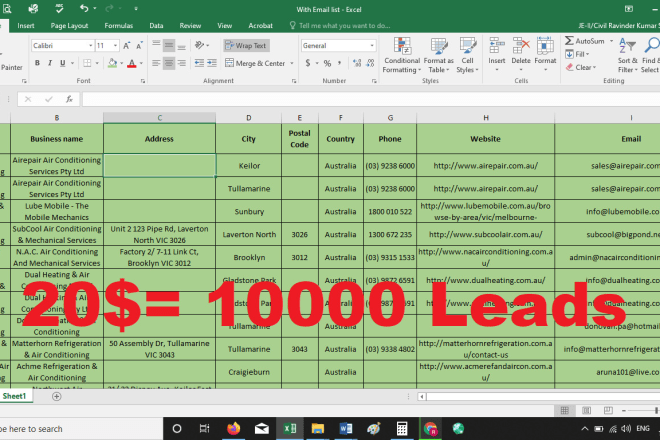Open Conditional Formatting menu

pyautogui.click(x=402, y=55)
